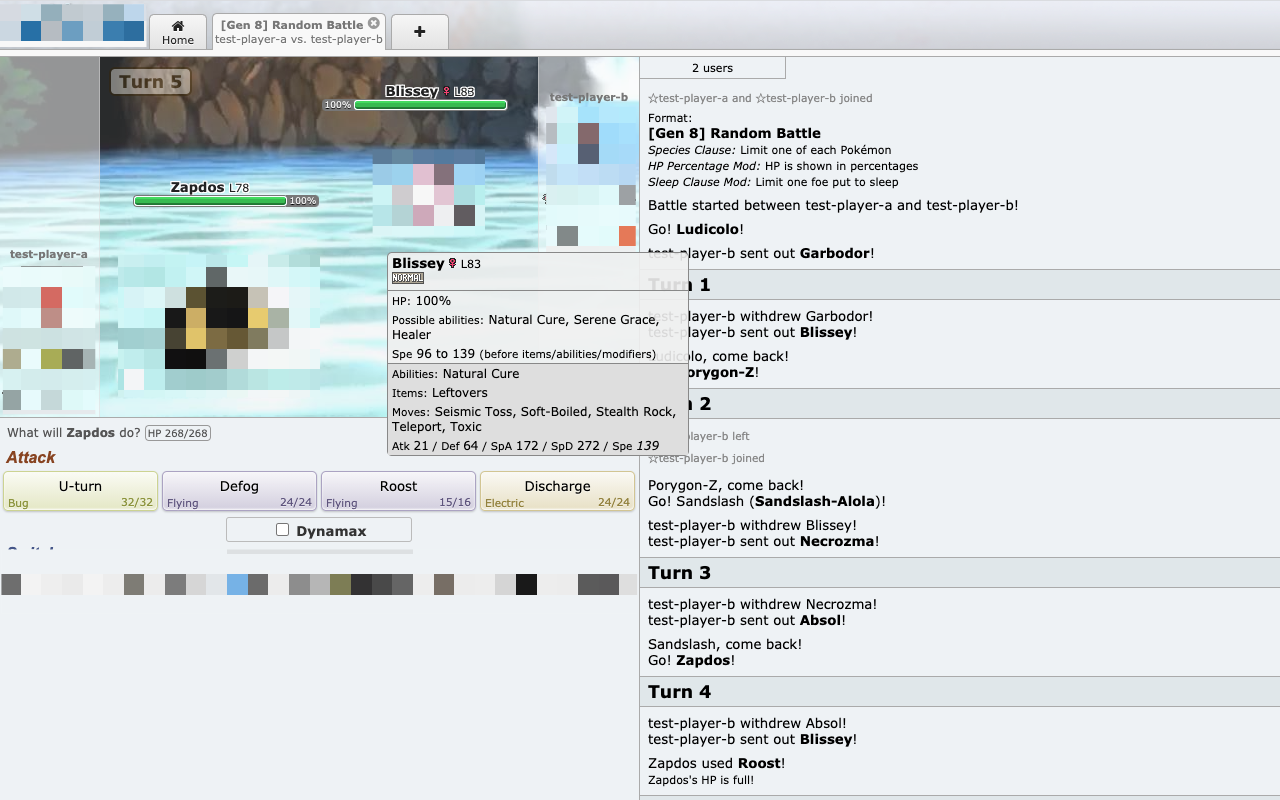1280x800 pixels.
Task: Open a new tab with the plus icon
Action: tap(419, 31)
